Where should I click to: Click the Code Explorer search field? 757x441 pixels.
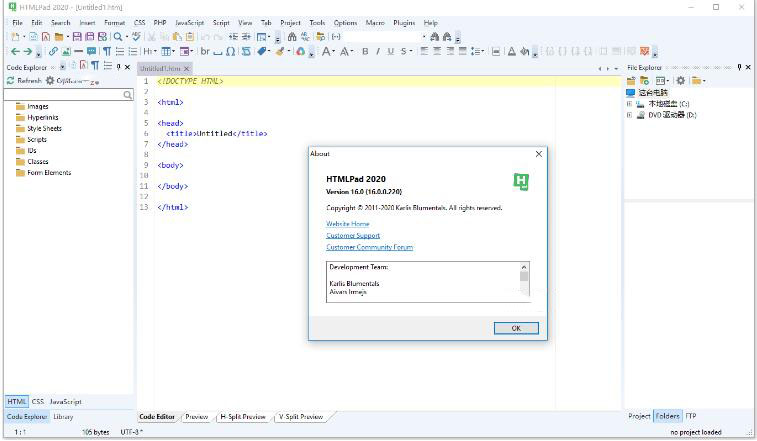tap(64, 94)
